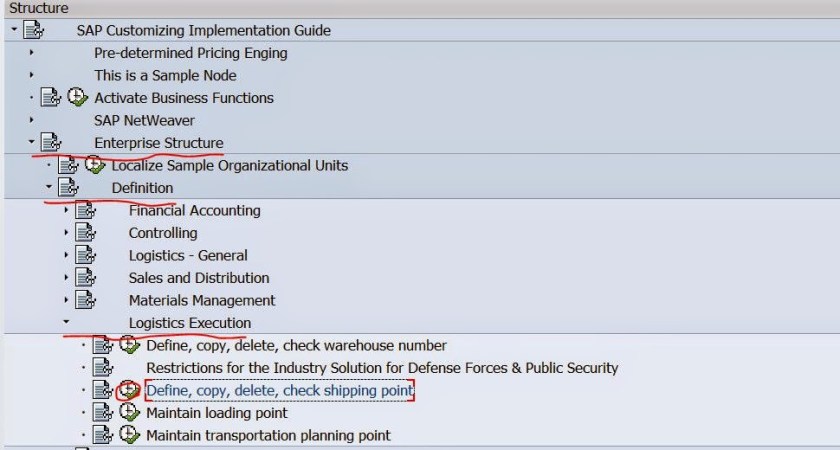840x450 pixels.
Task: Expand Logistics - General node
Action: tap(66, 255)
